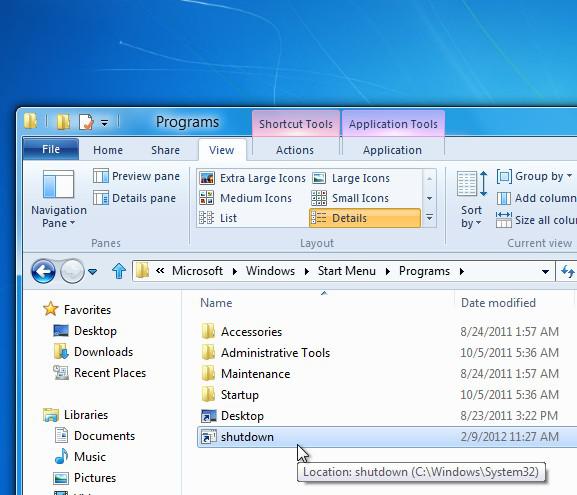Open the Application tab under Application Tools
The height and width of the screenshot is (495, 577).
click(x=392, y=150)
